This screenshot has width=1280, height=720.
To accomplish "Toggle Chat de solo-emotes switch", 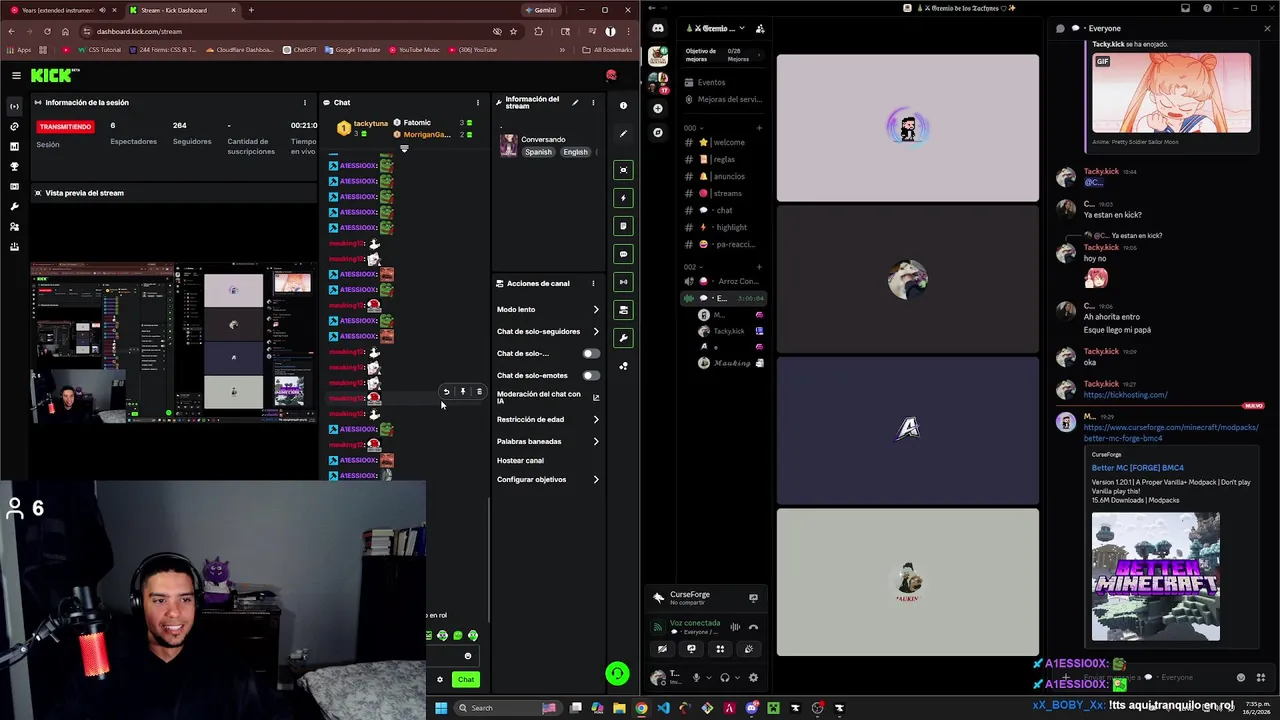I will pyautogui.click(x=591, y=375).
